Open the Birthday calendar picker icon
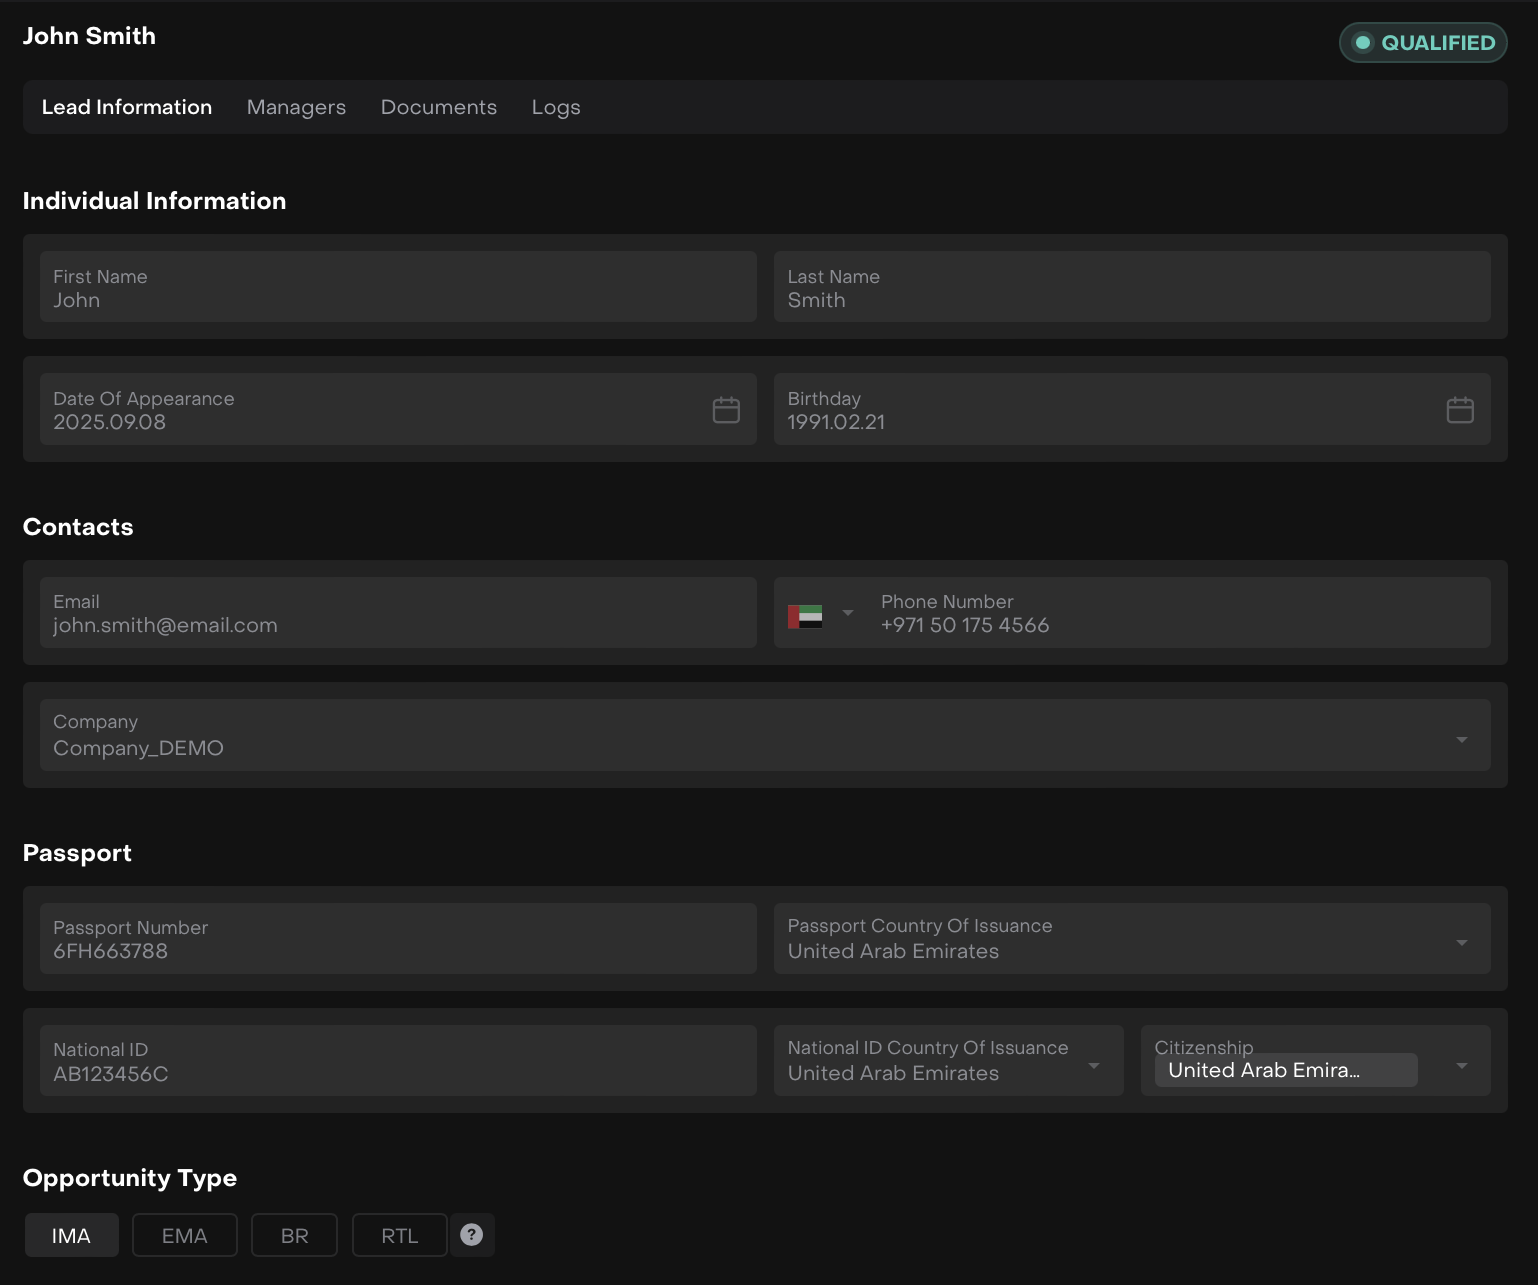The height and width of the screenshot is (1285, 1538). (1460, 410)
